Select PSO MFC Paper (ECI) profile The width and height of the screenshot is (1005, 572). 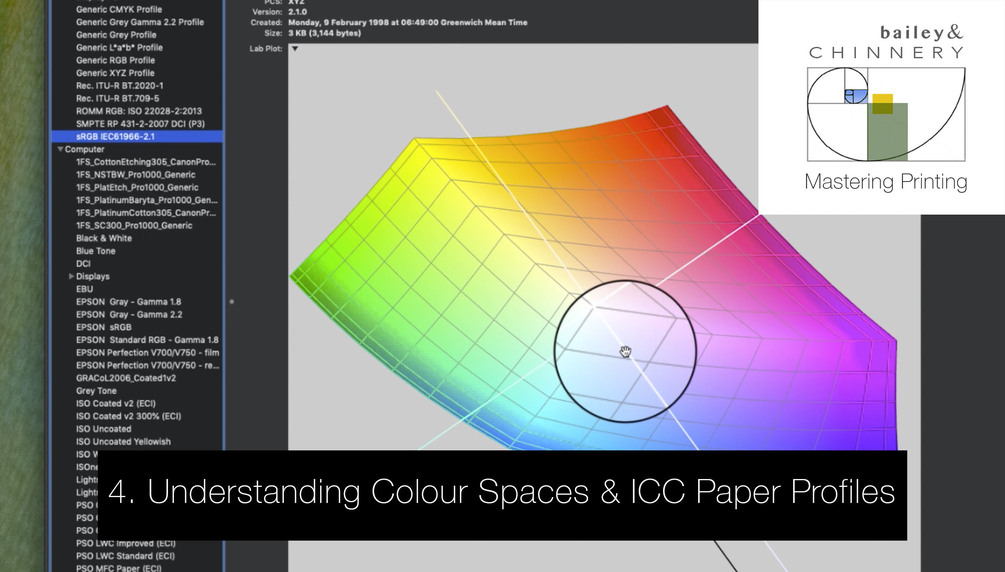[119, 568]
